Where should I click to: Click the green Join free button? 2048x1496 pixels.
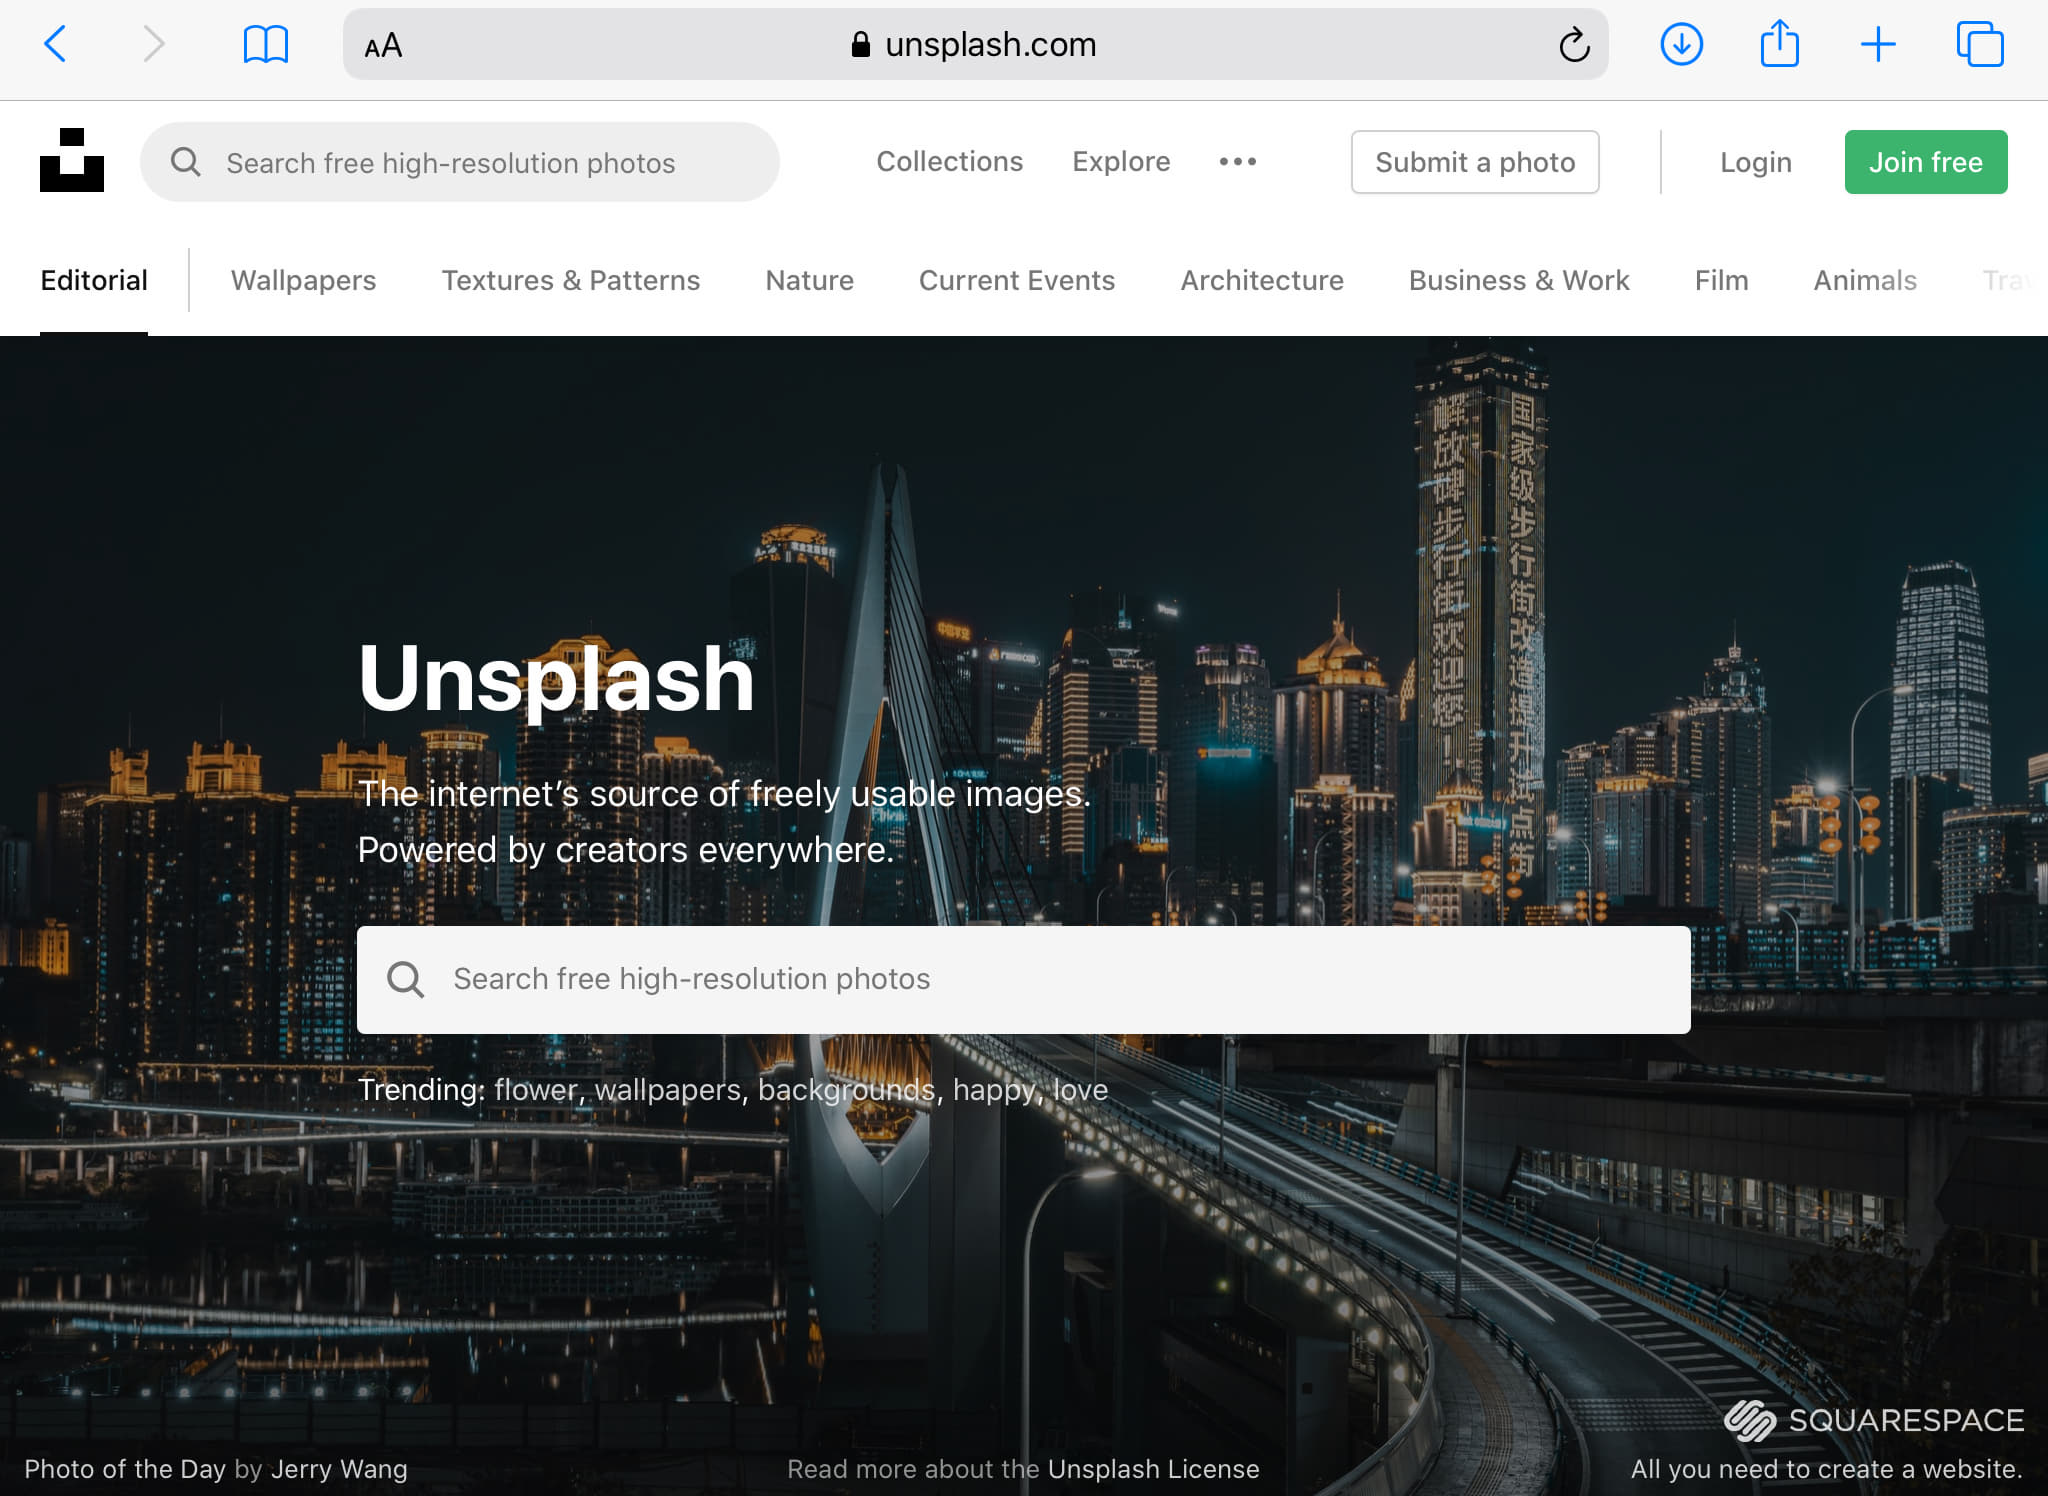click(x=1925, y=162)
